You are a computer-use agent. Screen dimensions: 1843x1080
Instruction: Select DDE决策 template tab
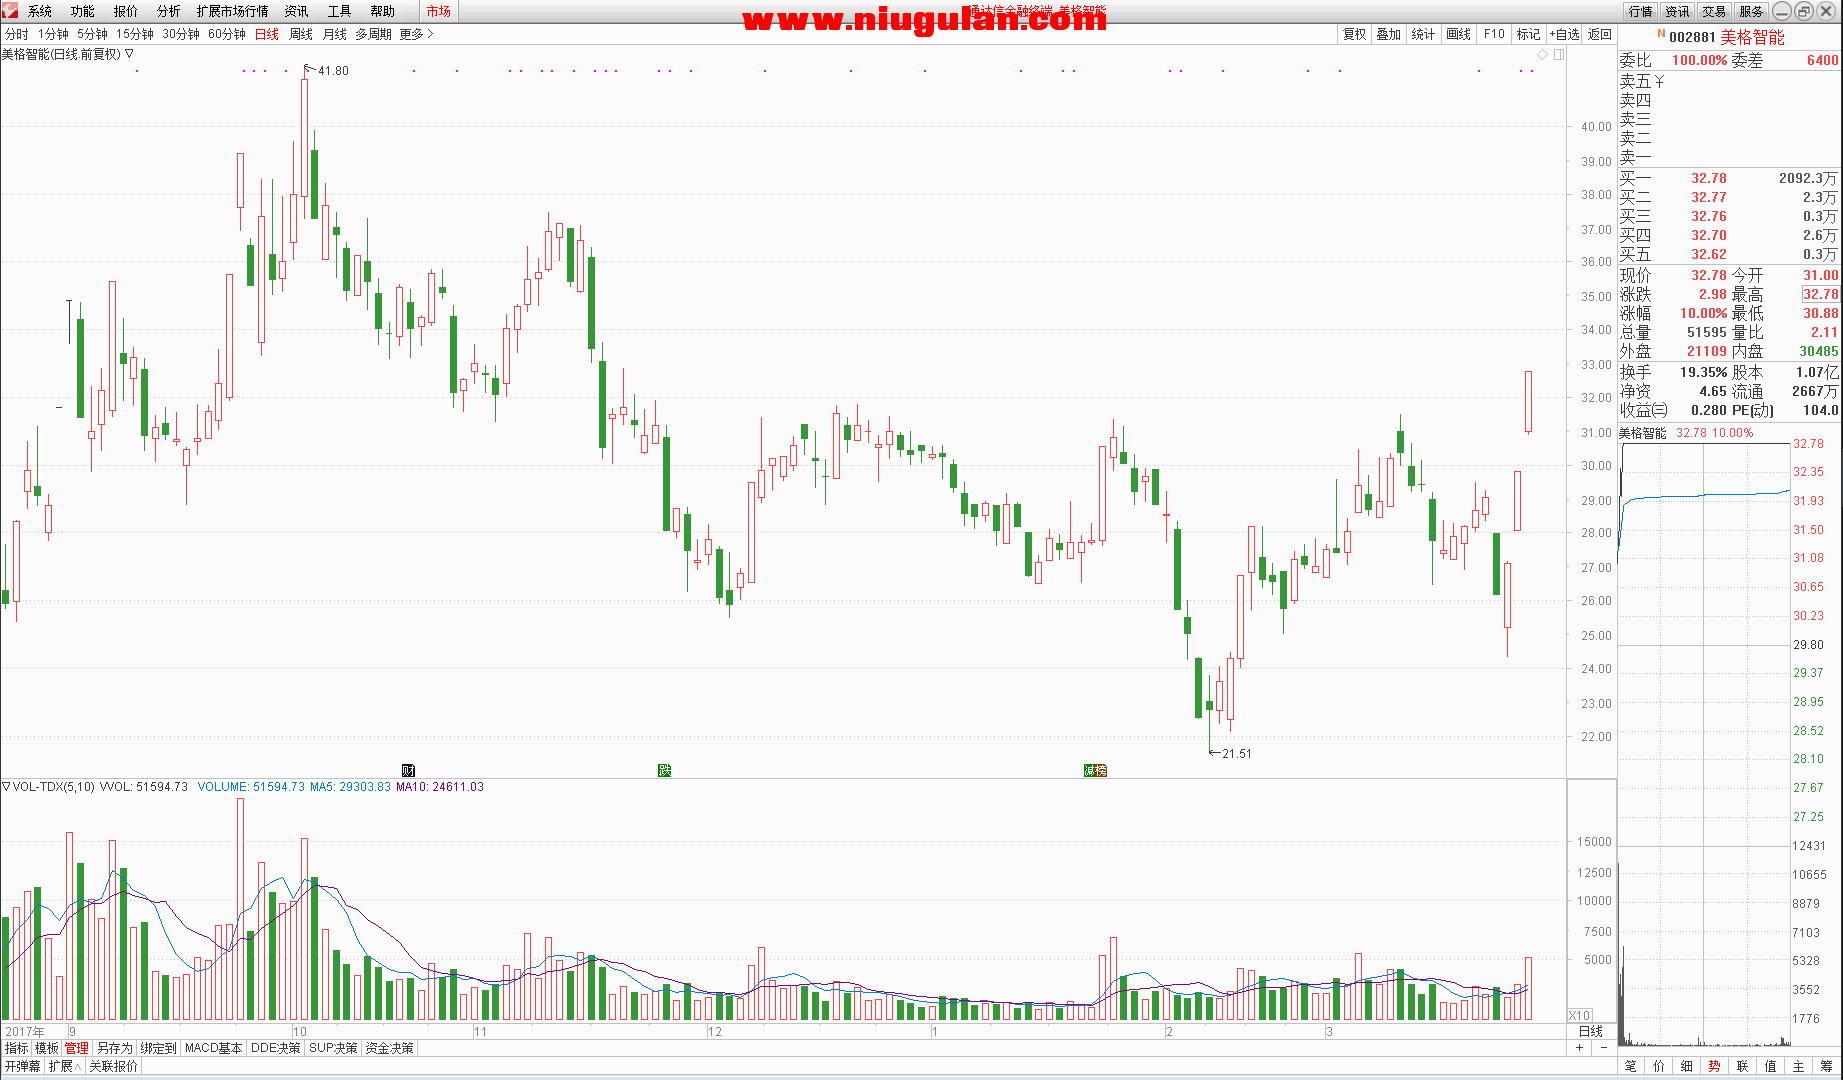click(275, 1049)
